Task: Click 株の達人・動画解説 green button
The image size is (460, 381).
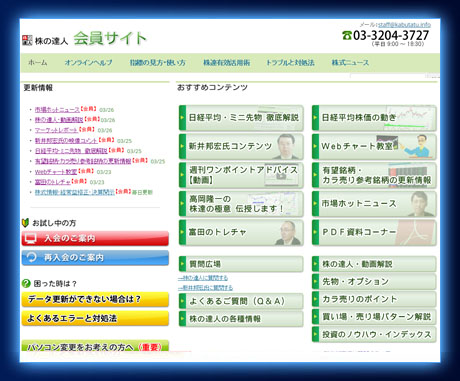Action: point(374,264)
